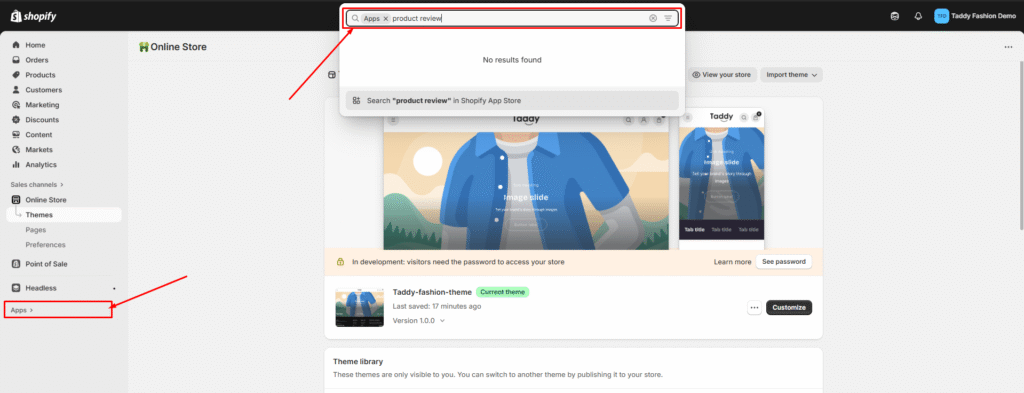This screenshot has height=393, width=1024.
Task: Clear the search text
Action: pyautogui.click(x=653, y=18)
